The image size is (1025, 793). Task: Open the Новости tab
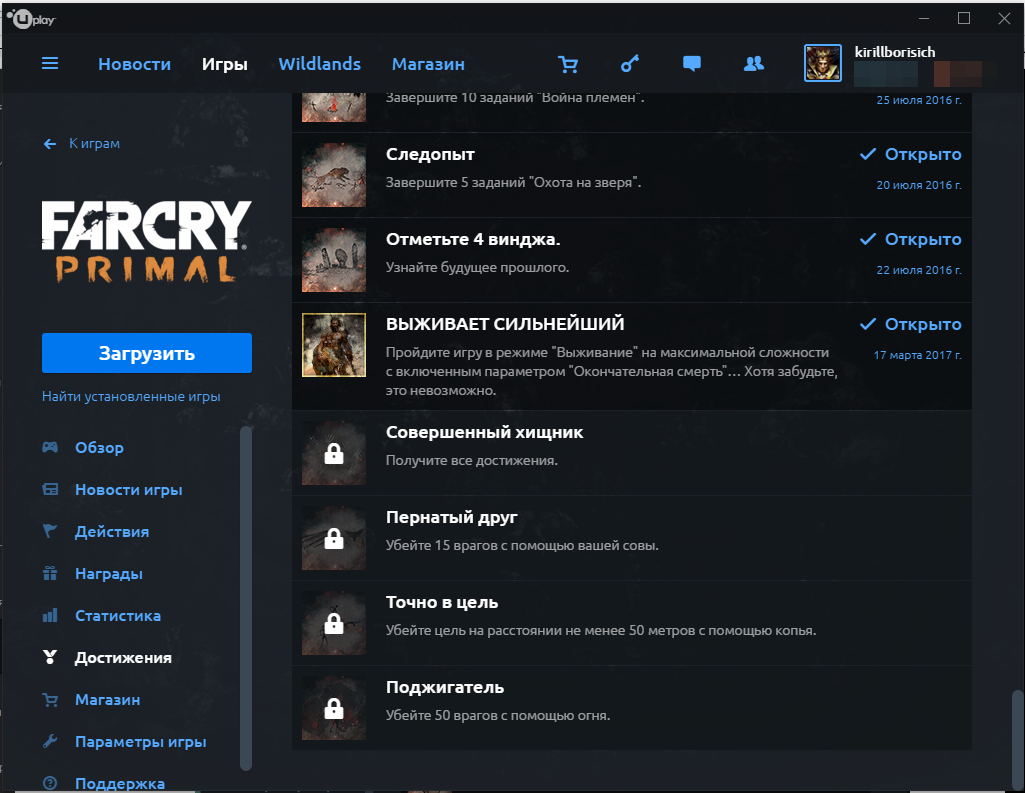134,64
